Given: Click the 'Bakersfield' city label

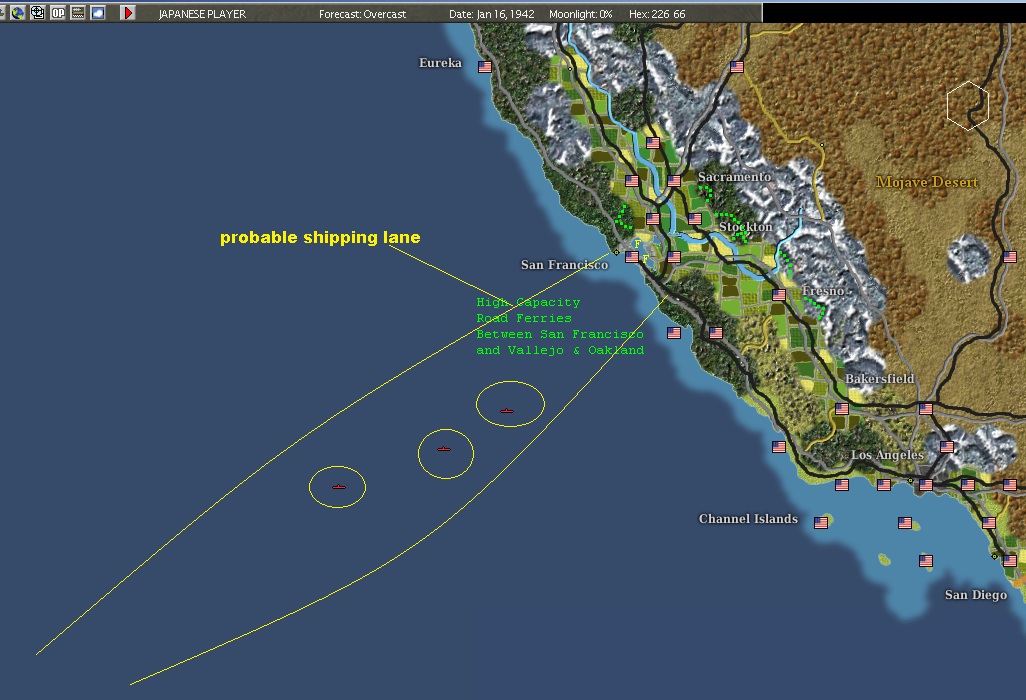Looking at the screenshot, I should coord(879,378).
